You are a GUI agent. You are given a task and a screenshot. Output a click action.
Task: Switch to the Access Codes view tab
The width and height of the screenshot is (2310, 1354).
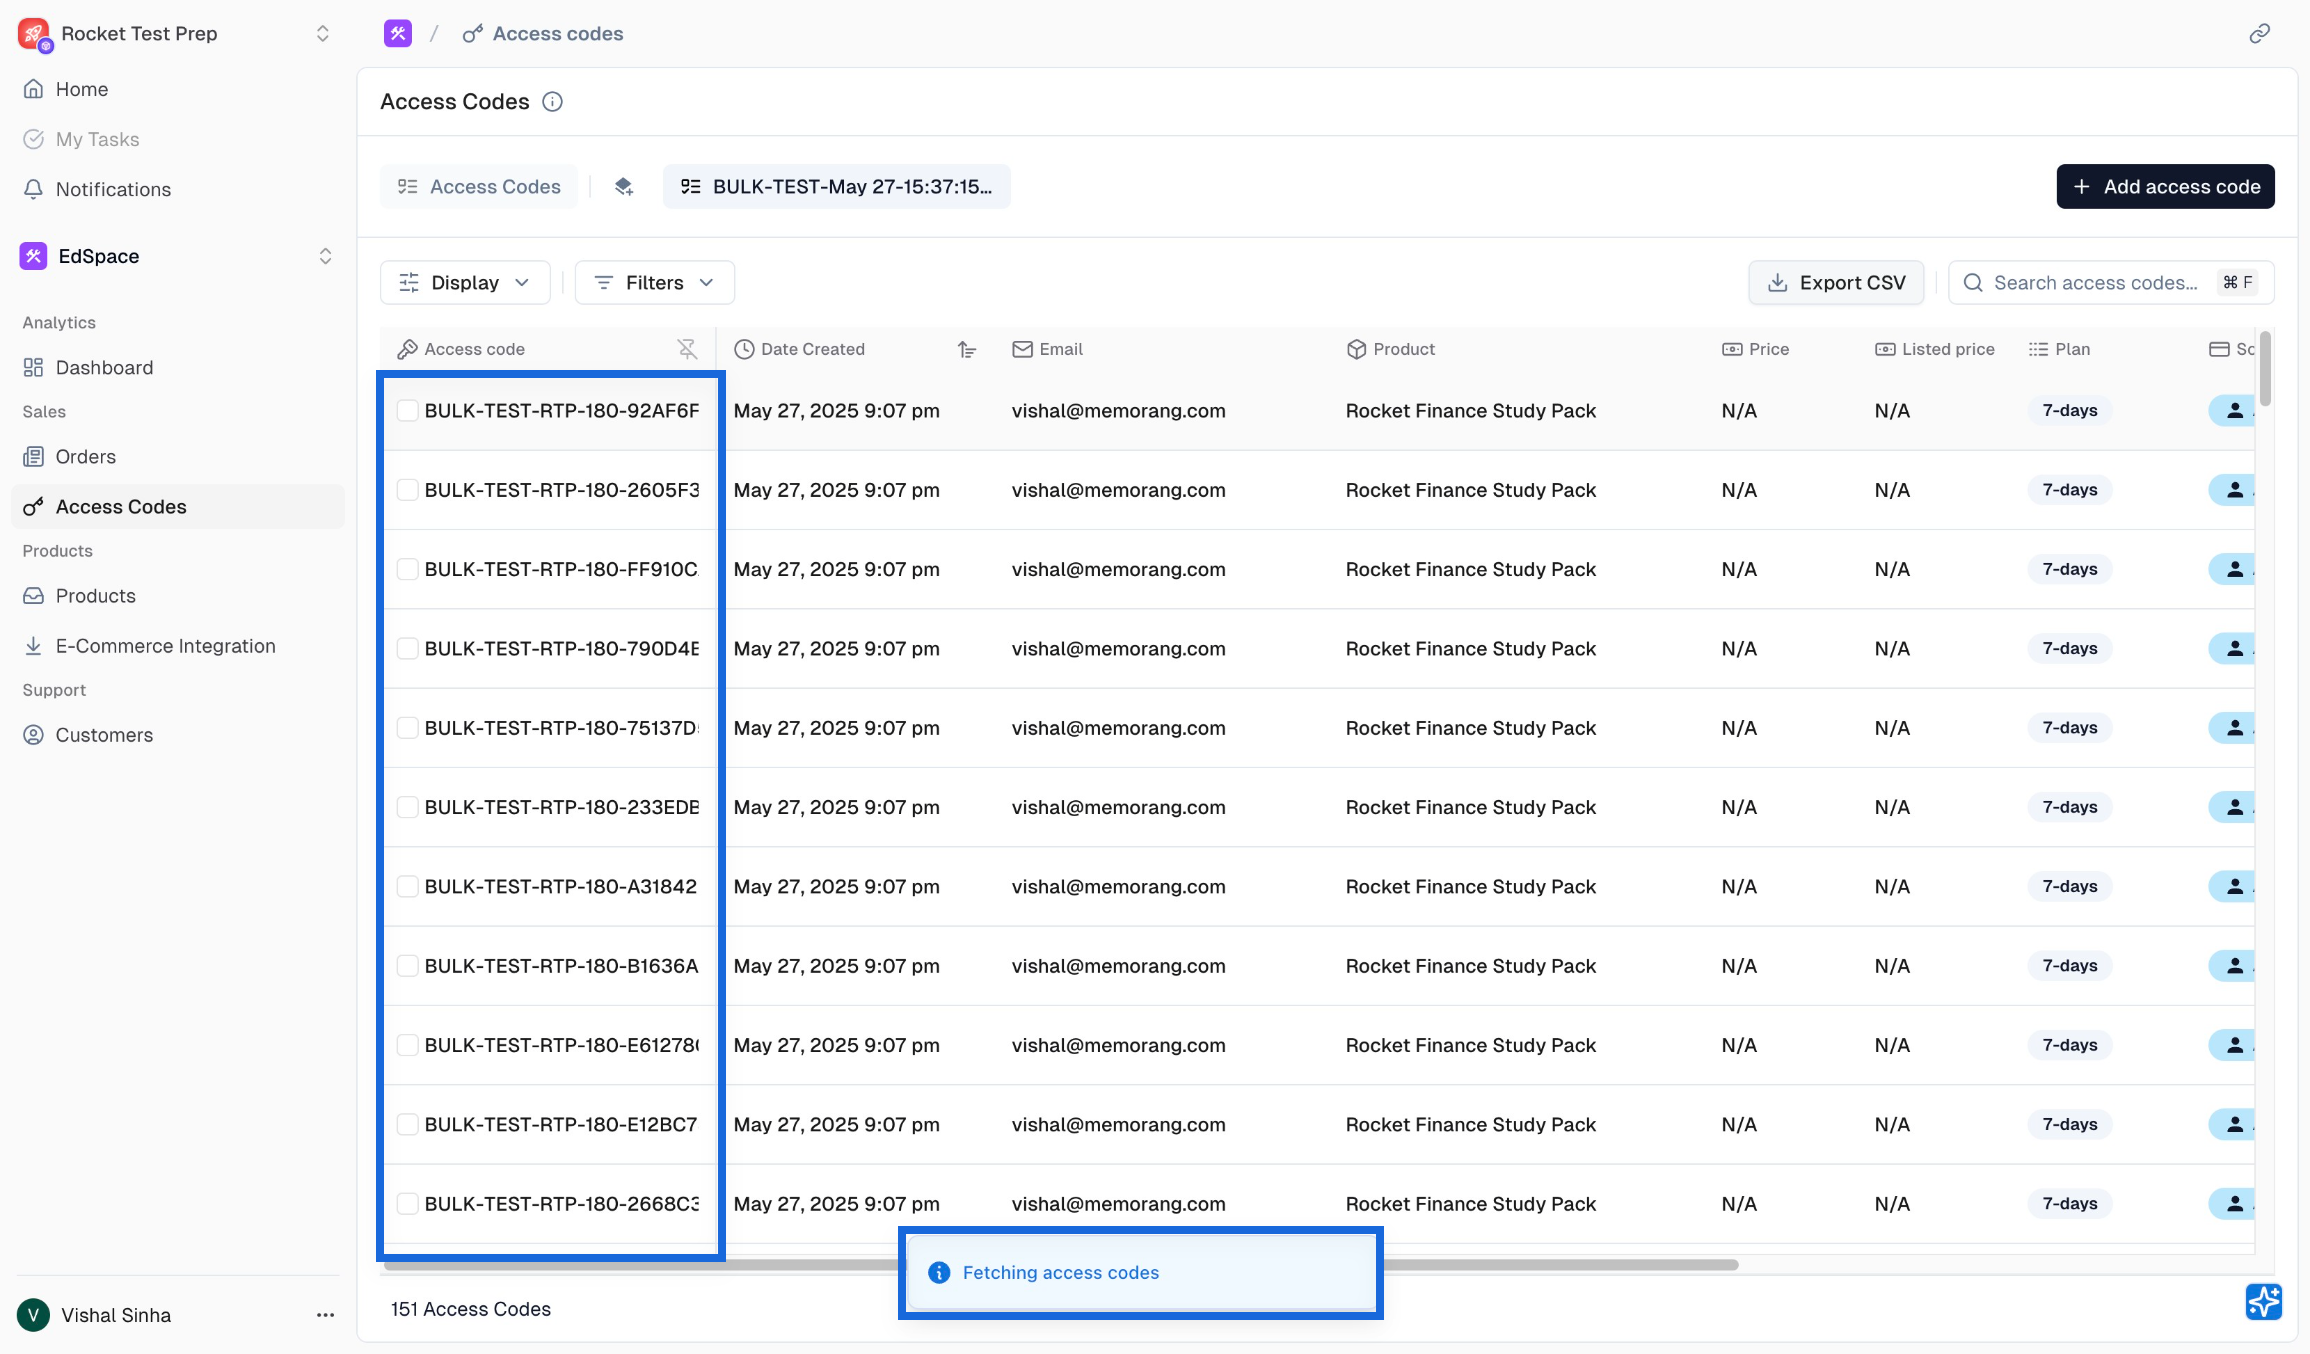(x=479, y=187)
